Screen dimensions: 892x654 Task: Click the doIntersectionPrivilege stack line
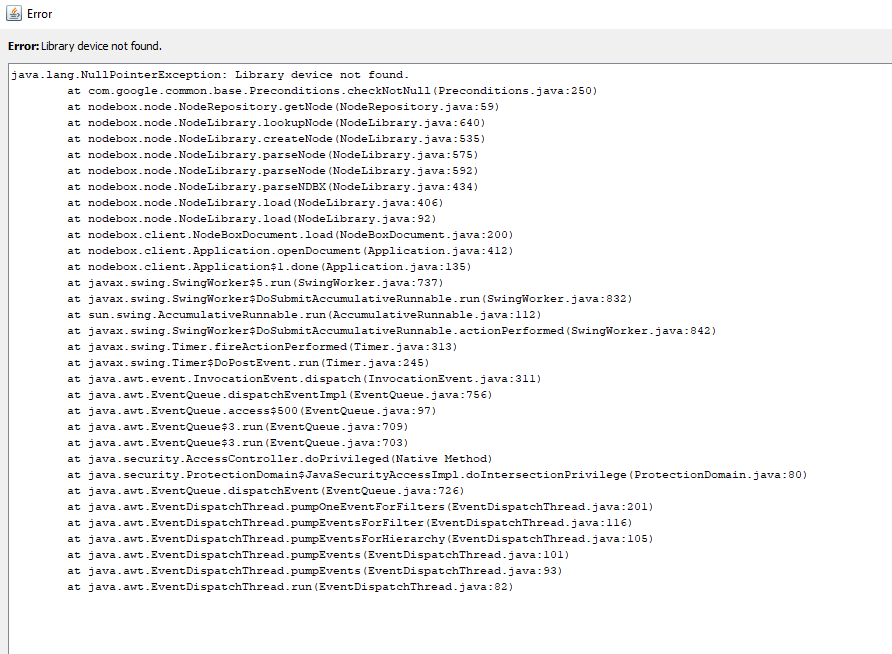(437, 474)
